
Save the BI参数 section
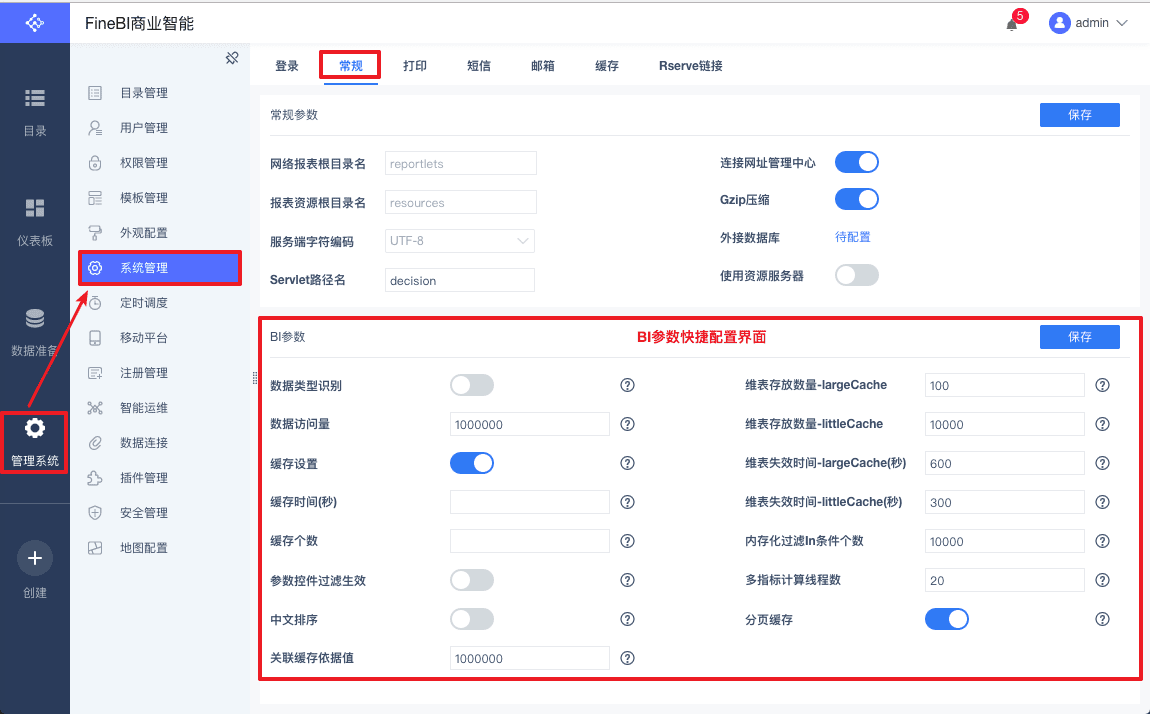tap(1080, 337)
